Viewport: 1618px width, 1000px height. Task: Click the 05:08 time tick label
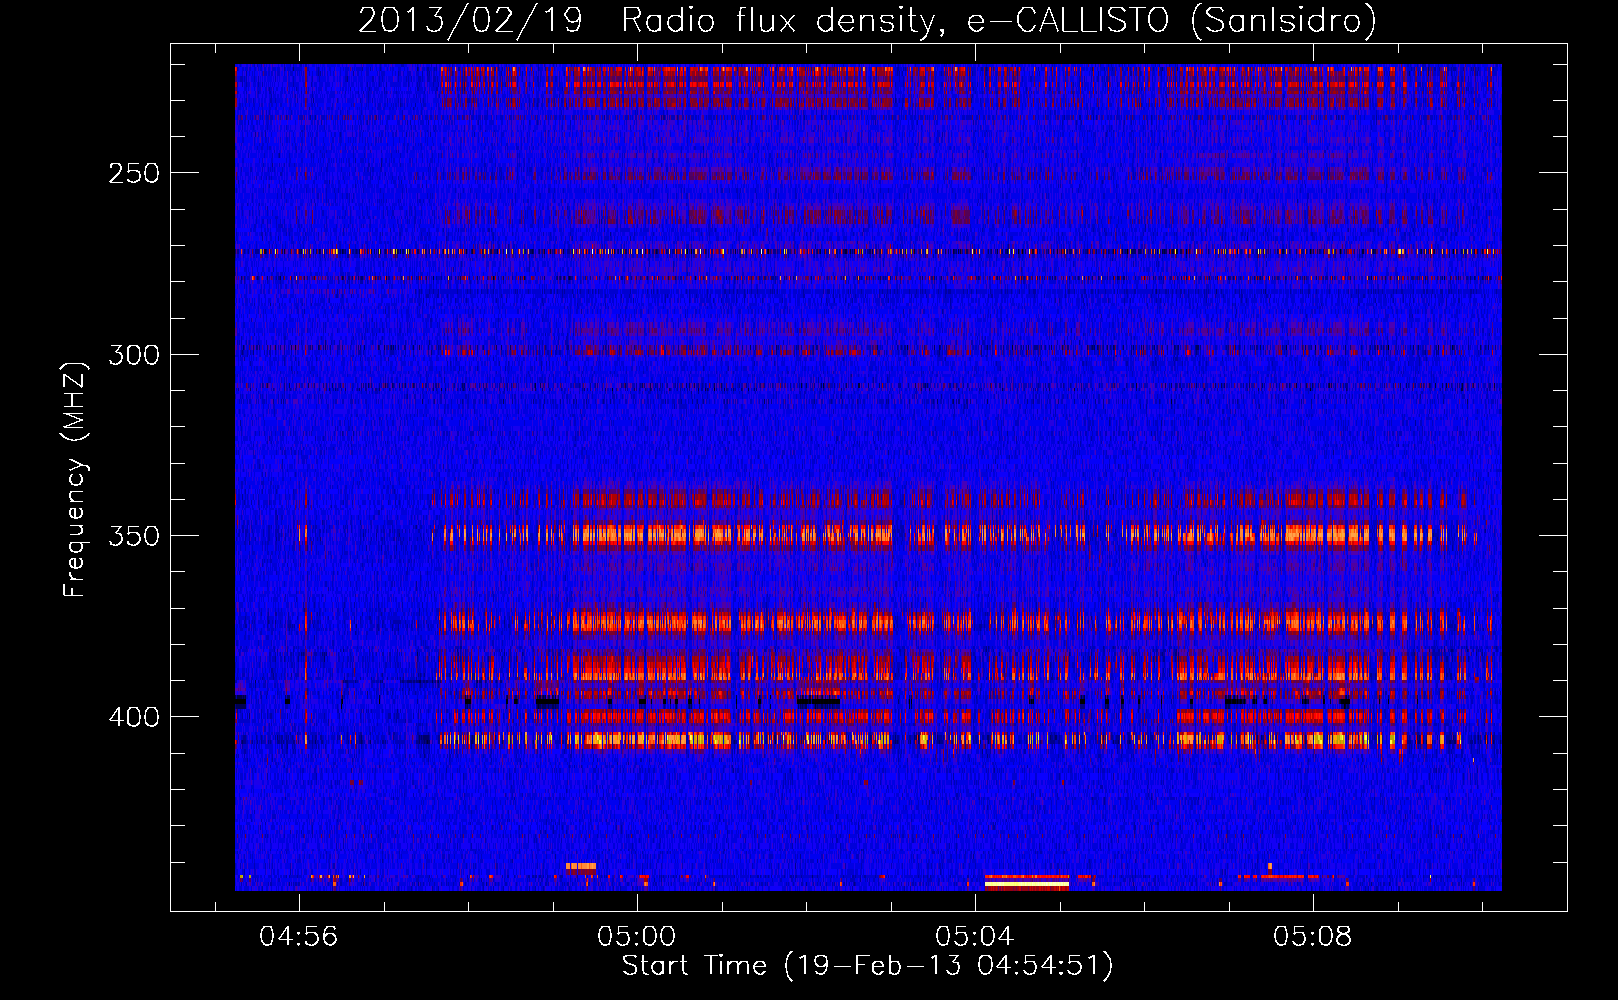pyautogui.click(x=1313, y=937)
